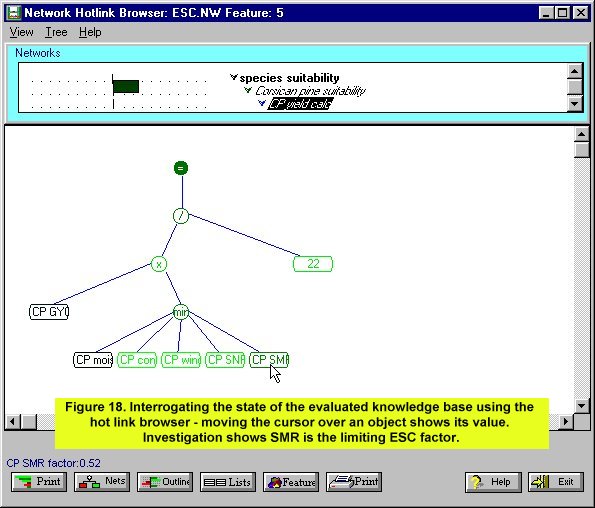Screen dimensions: 595x508
Task: Click the CP GYC node box
Action: pyautogui.click(x=49, y=312)
